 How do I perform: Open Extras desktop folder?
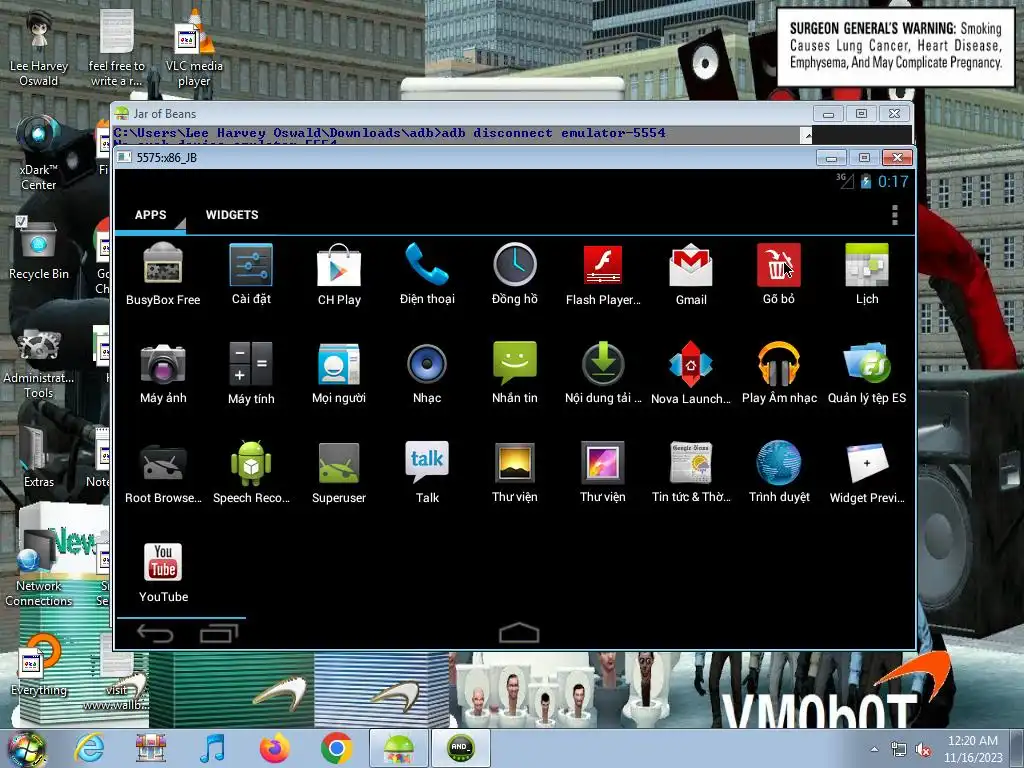(x=39, y=457)
